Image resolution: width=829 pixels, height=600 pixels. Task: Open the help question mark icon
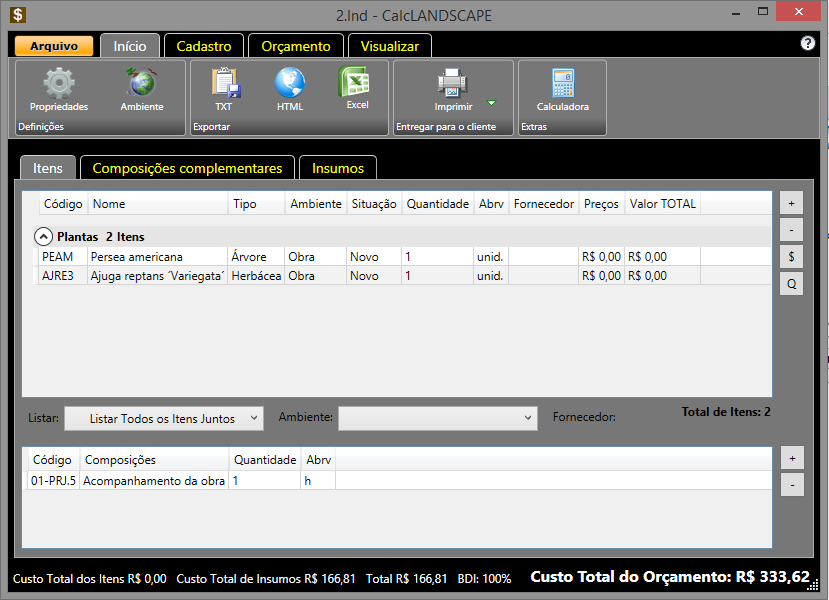click(808, 44)
